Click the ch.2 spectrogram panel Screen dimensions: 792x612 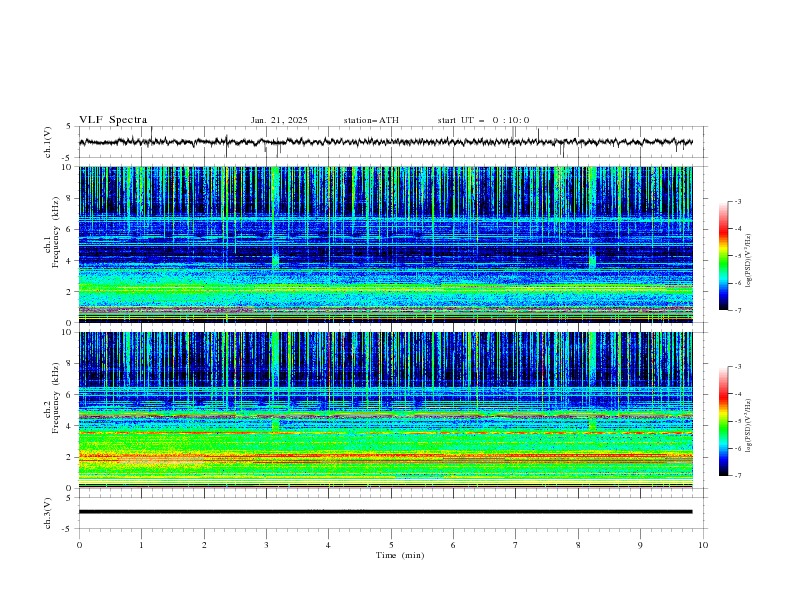click(385, 410)
